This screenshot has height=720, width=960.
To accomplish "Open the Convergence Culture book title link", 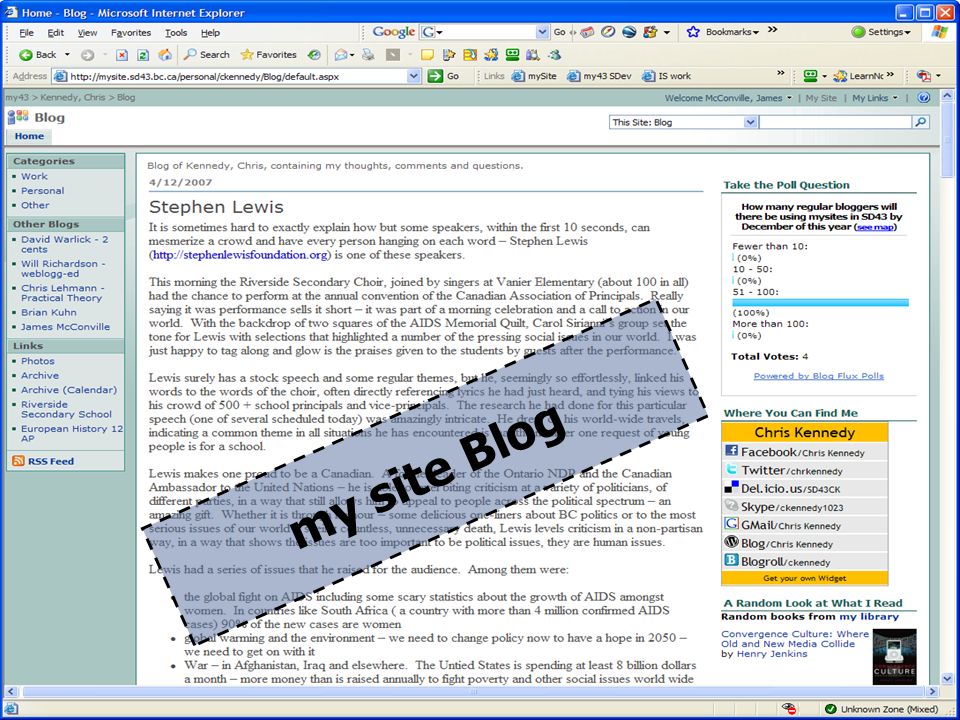I will coord(795,639).
